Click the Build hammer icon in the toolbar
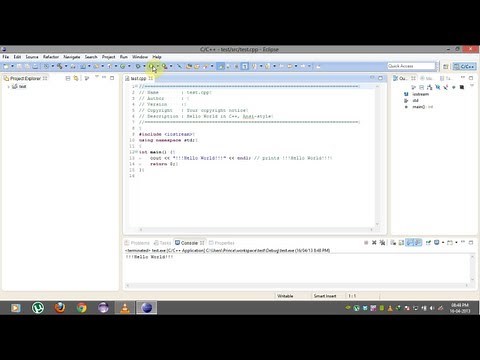480x360 pixels. (59, 66)
